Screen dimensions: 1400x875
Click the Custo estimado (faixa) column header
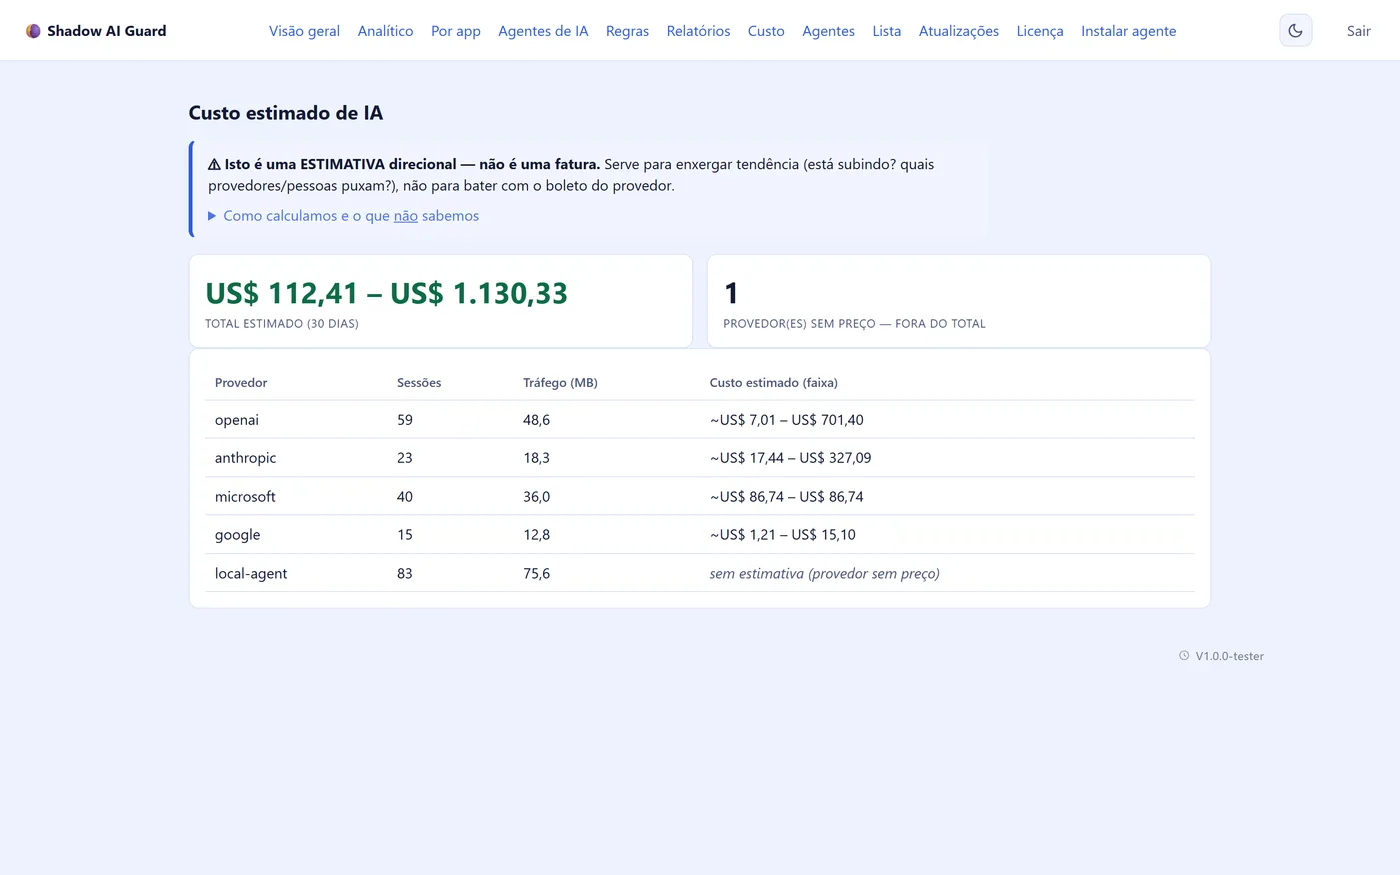(x=774, y=383)
